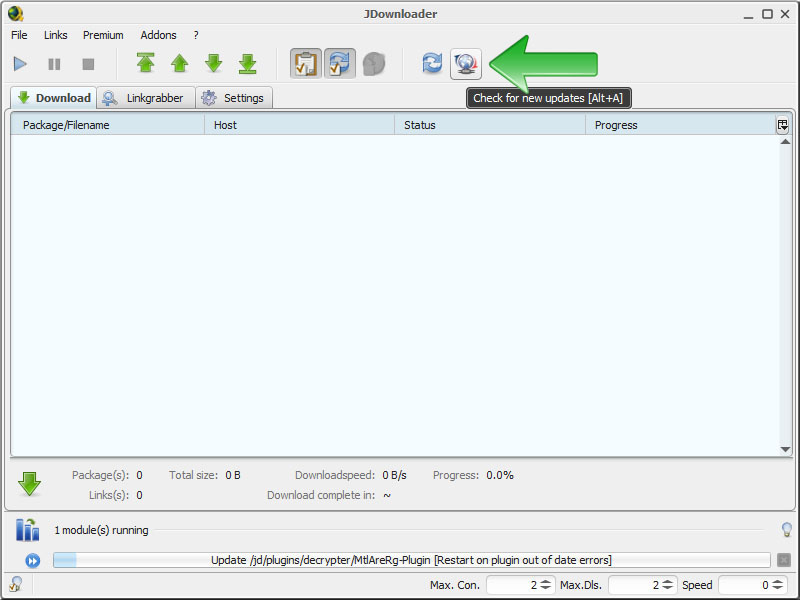Click the status bar icon at bottom-left
Viewport: 800px width, 600px height.
tap(16, 584)
